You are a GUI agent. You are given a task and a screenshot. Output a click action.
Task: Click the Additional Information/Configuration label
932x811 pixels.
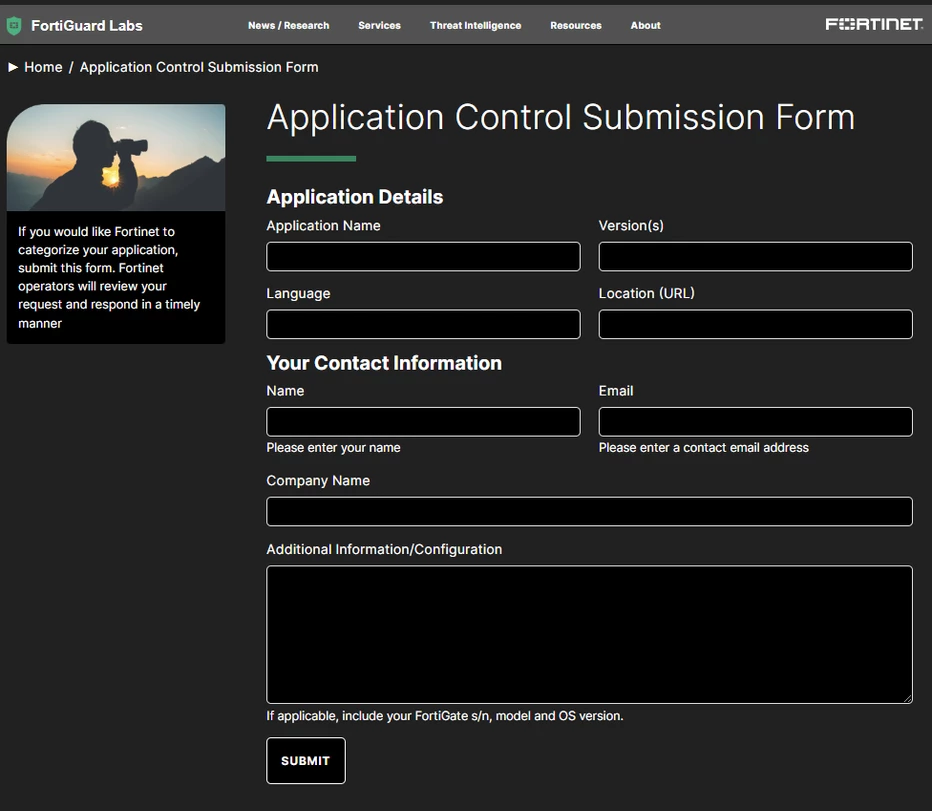[x=384, y=549]
